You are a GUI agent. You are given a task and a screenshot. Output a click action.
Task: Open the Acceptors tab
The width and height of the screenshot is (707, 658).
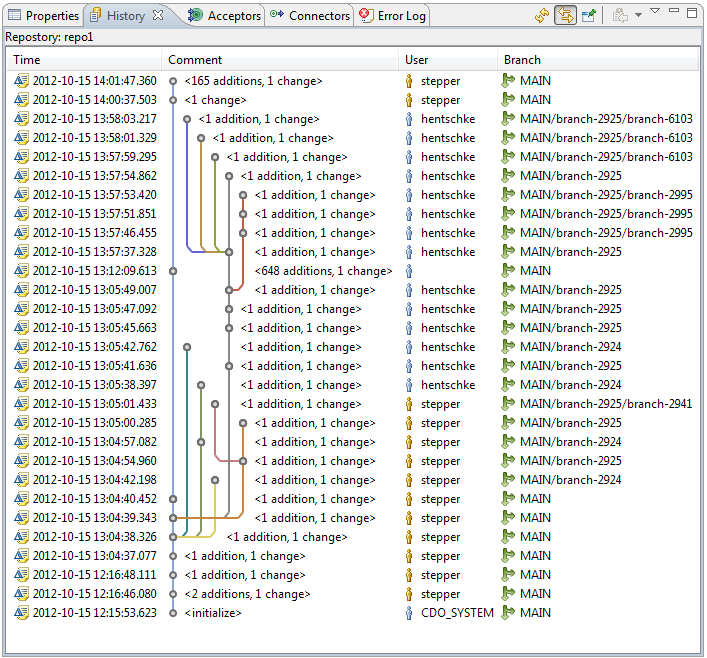pos(225,16)
